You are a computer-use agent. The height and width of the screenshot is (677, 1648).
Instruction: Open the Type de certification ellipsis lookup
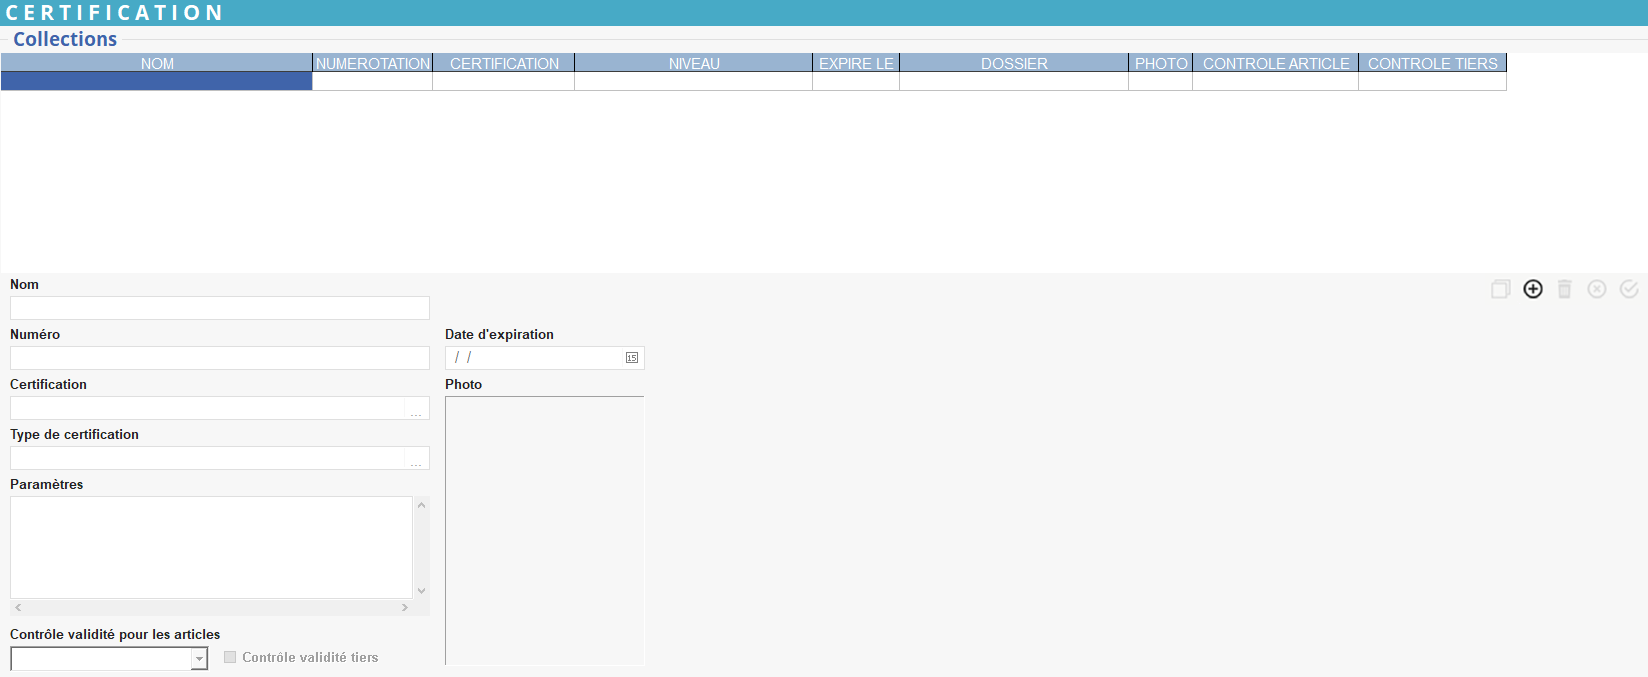[x=416, y=459]
